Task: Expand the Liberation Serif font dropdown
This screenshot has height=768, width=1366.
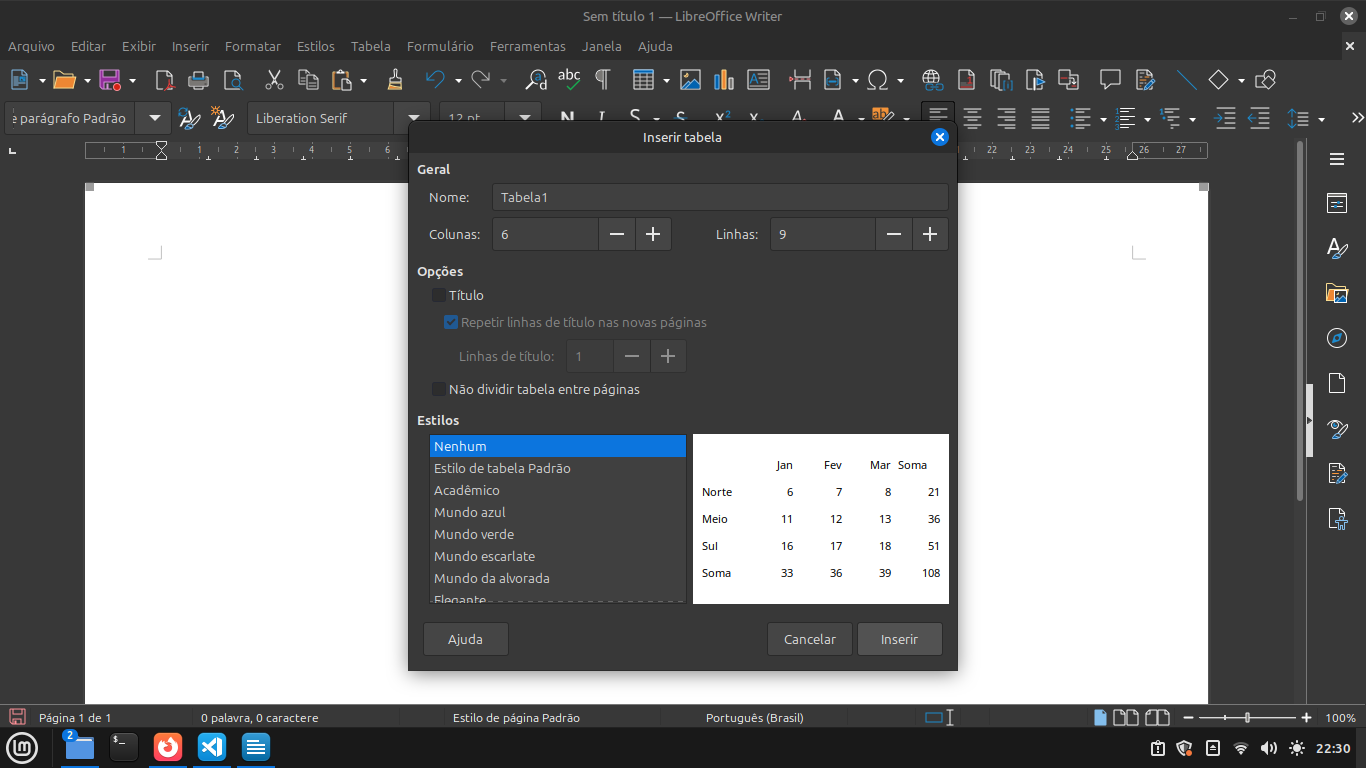Action: click(412, 118)
